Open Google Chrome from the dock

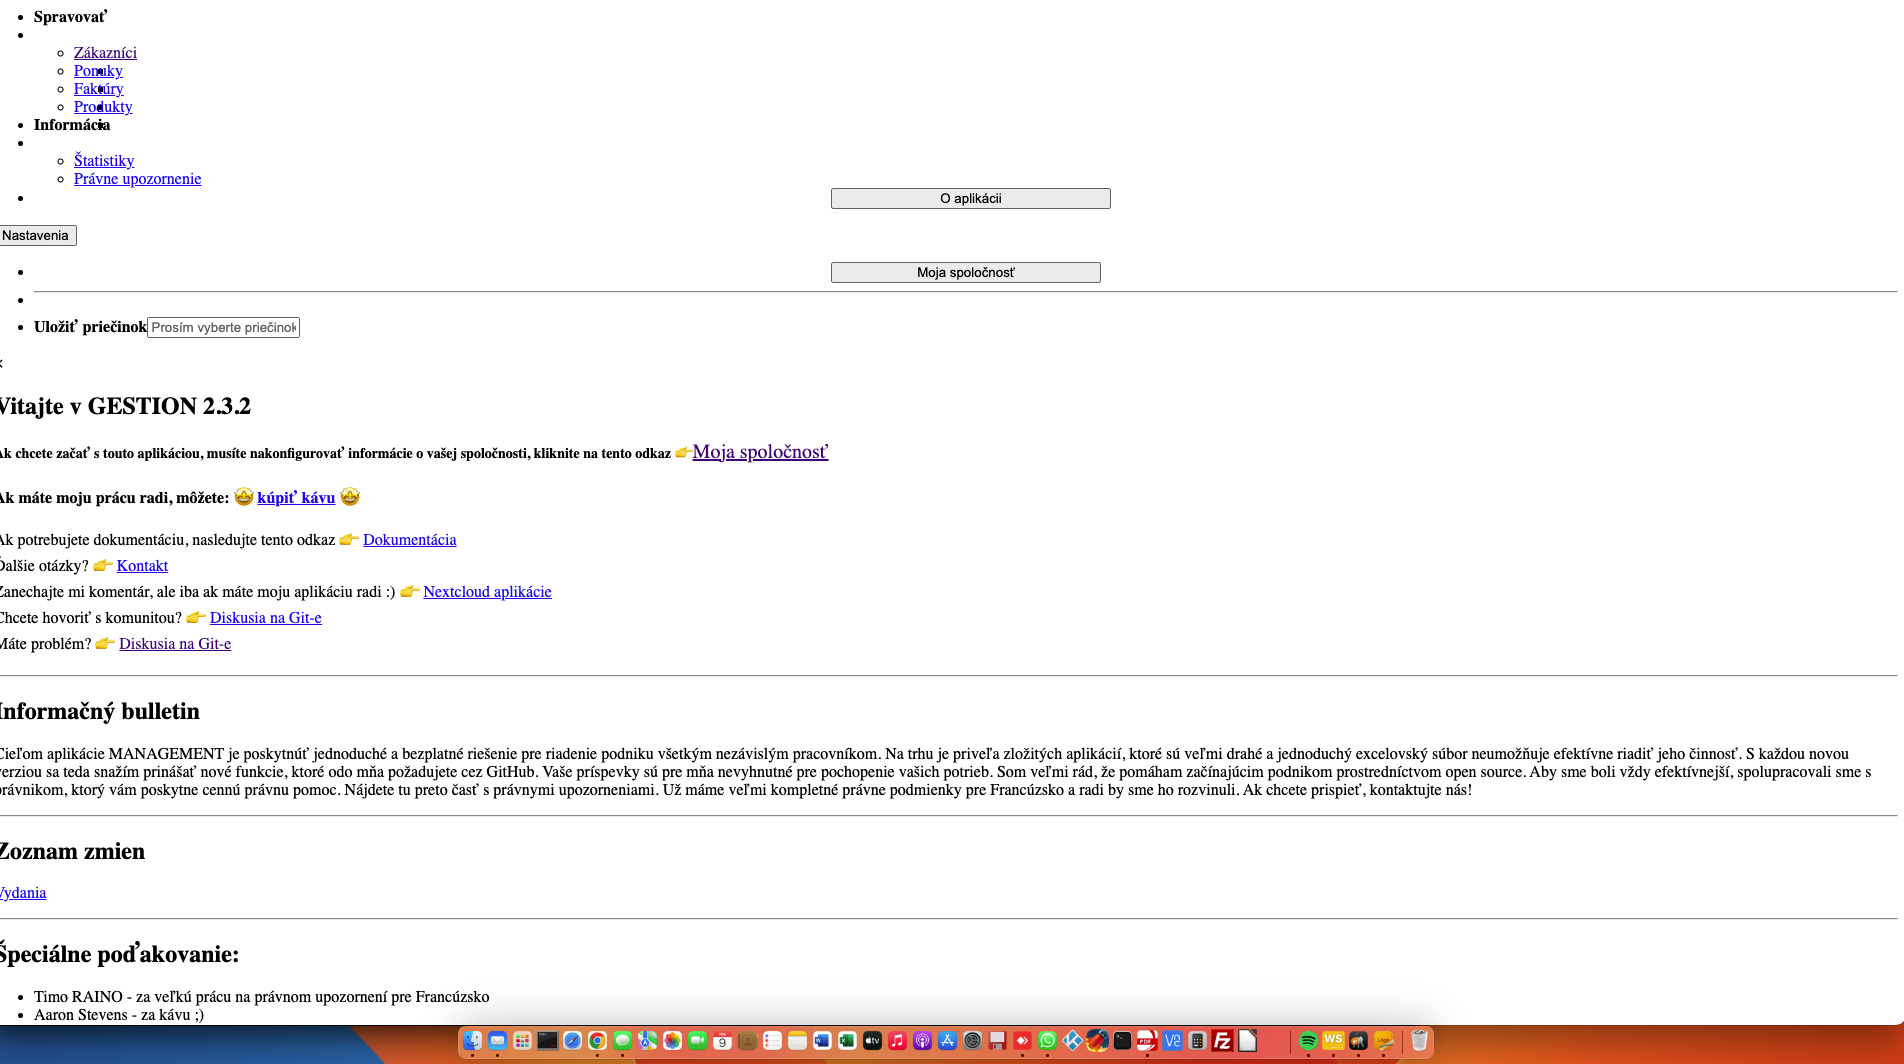tap(597, 1040)
